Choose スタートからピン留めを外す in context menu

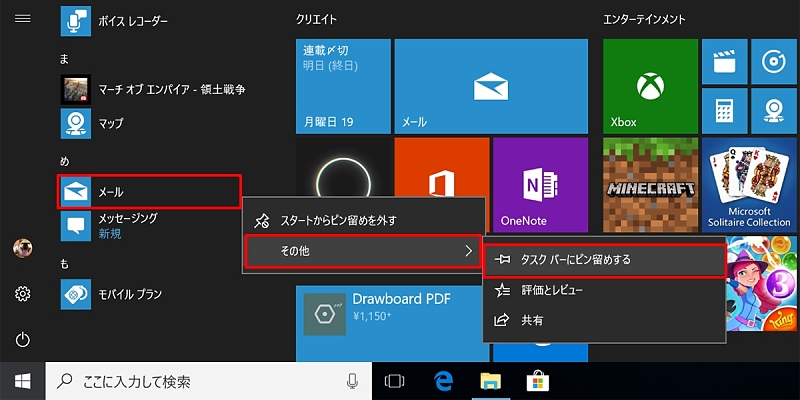click(363, 221)
